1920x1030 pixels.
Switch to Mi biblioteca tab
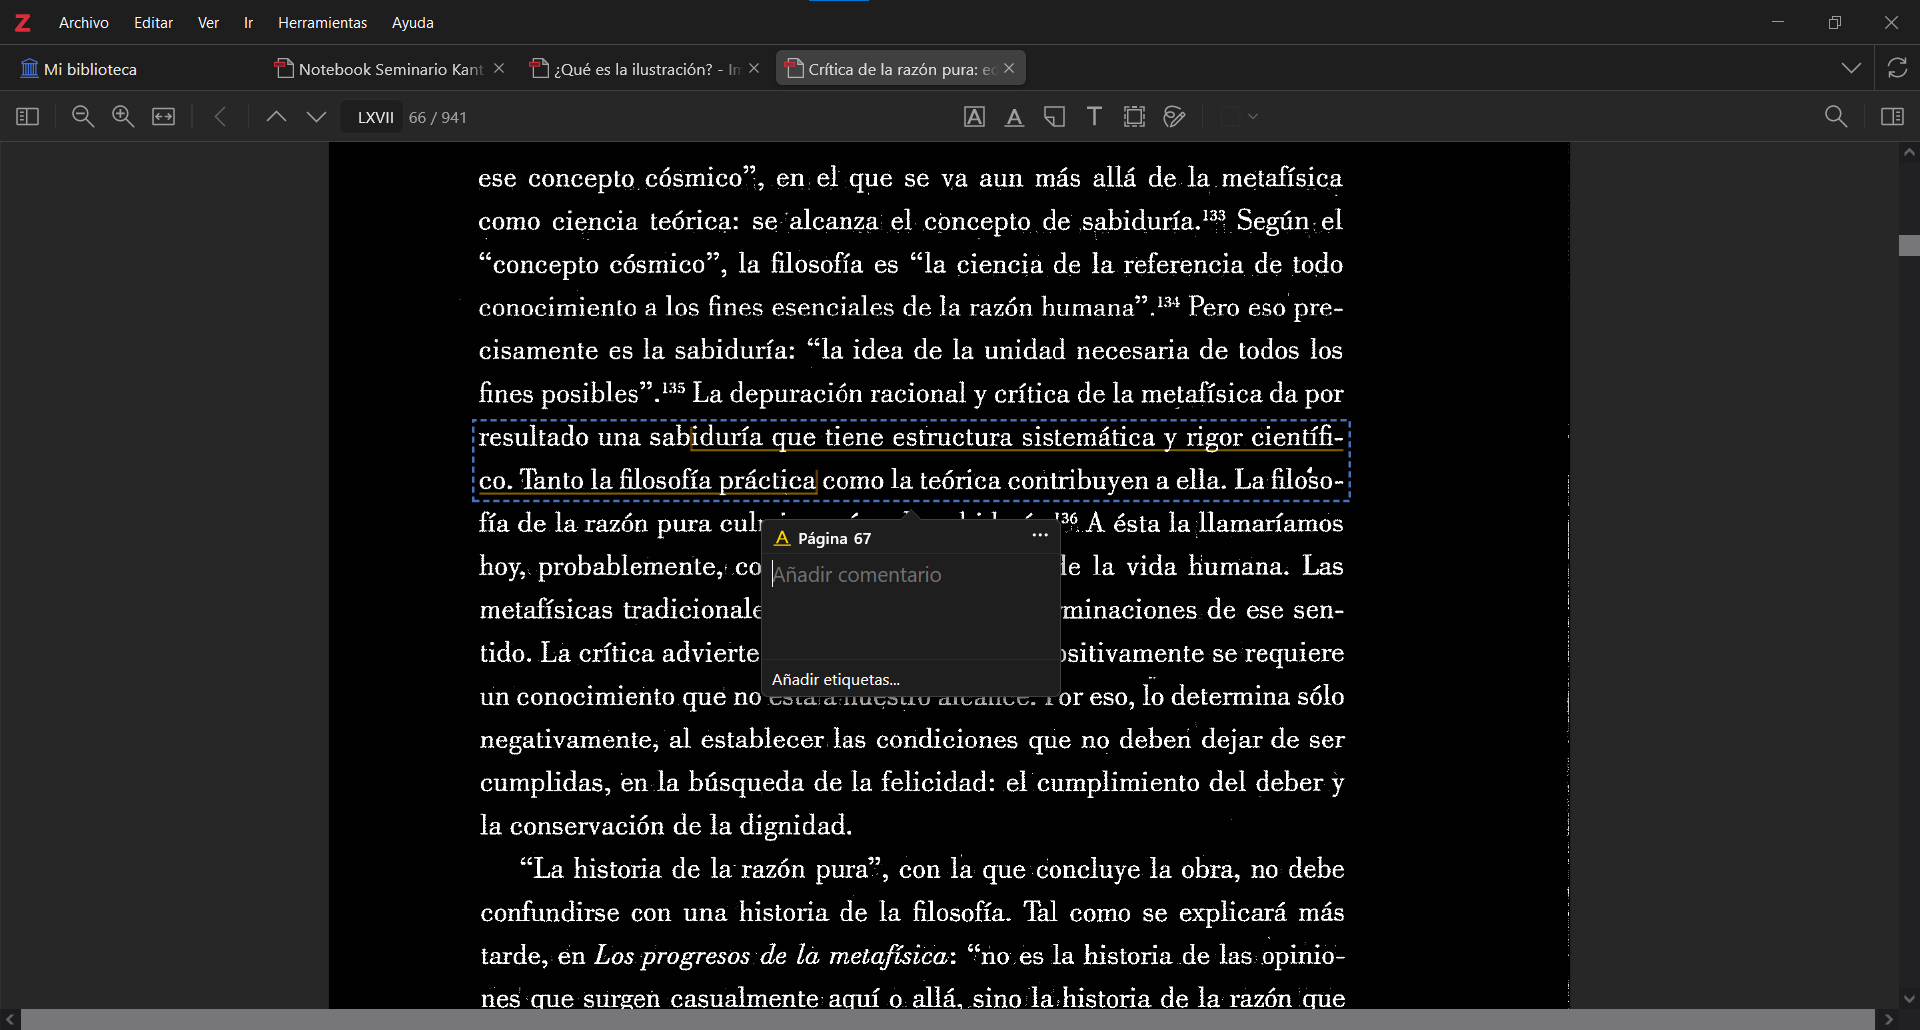[x=80, y=69]
